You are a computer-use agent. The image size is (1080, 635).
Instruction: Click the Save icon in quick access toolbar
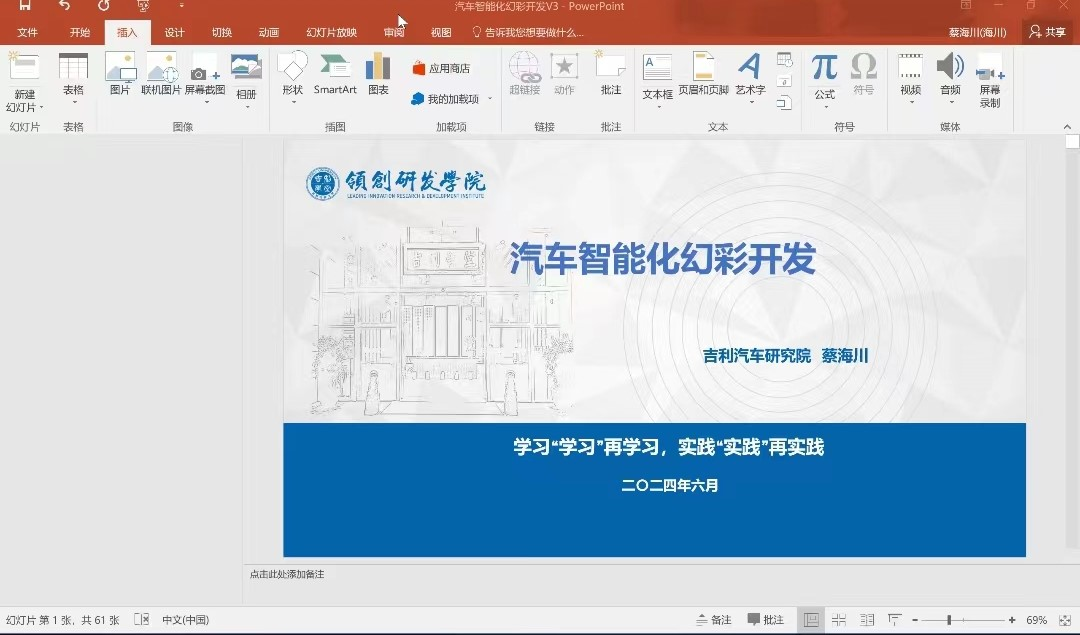[25, 5]
